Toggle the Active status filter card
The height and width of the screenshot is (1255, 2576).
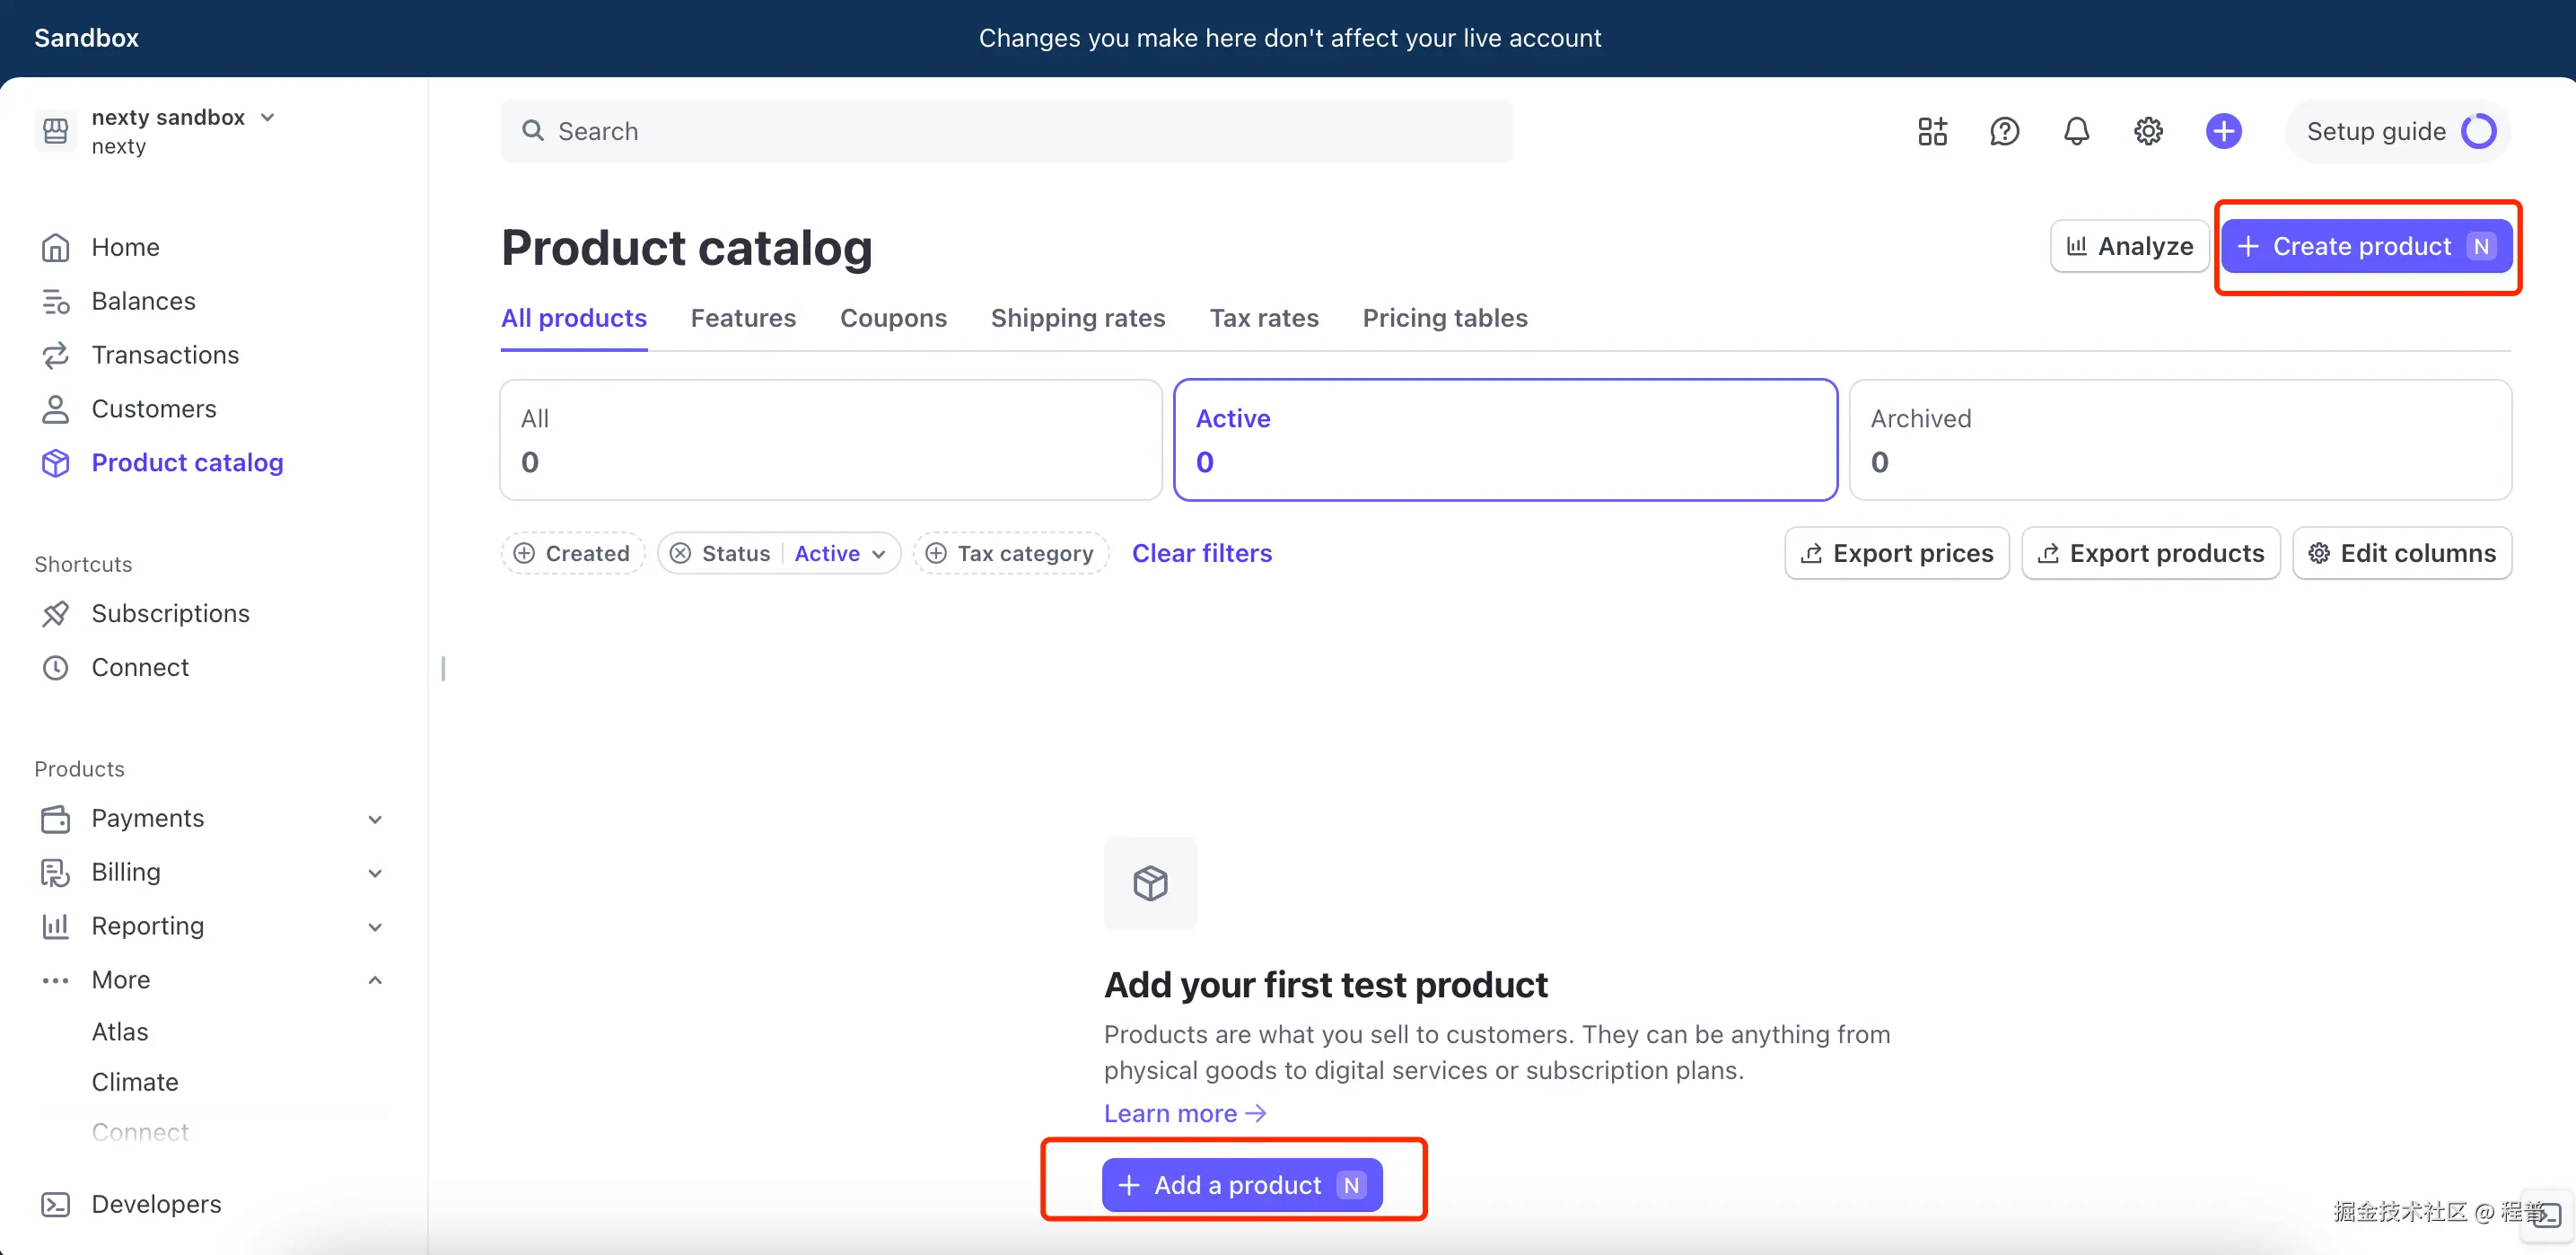click(1505, 439)
